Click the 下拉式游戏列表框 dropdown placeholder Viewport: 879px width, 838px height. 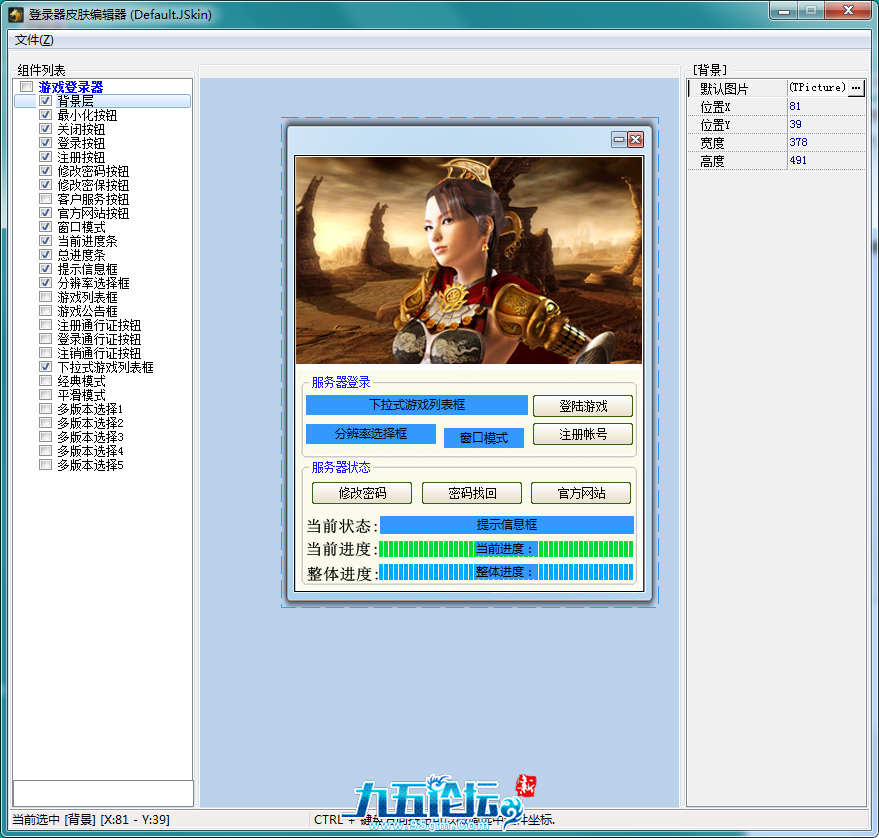click(x=416, y=405)
